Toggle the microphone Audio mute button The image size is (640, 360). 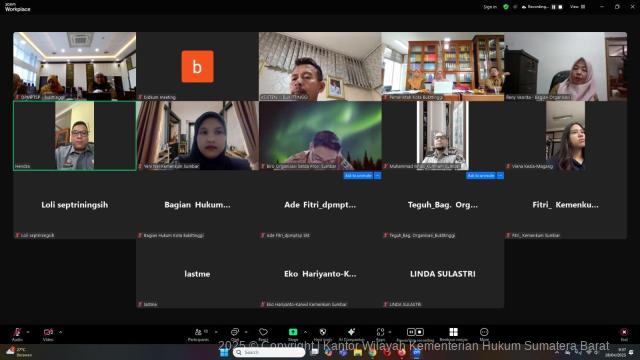(x=17, y=334)
